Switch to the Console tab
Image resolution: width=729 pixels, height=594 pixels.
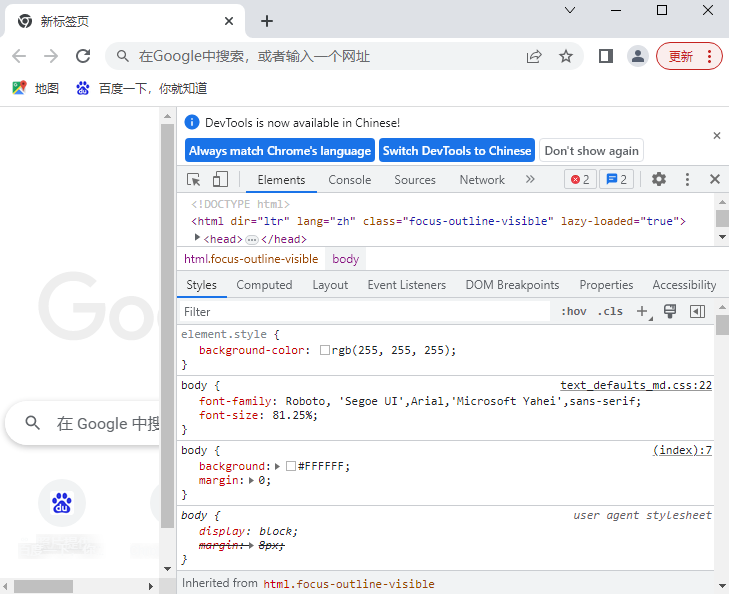coord(350,180)
